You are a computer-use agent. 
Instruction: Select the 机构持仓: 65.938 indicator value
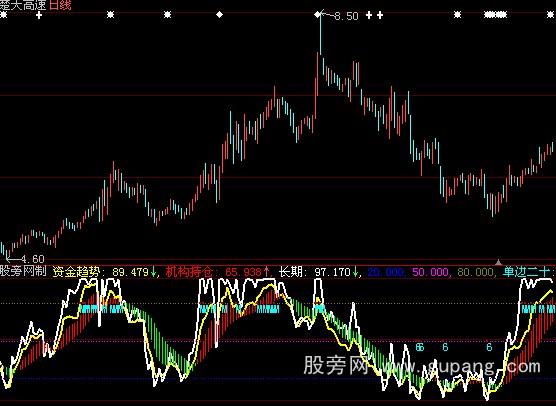(x=218, y=272)
